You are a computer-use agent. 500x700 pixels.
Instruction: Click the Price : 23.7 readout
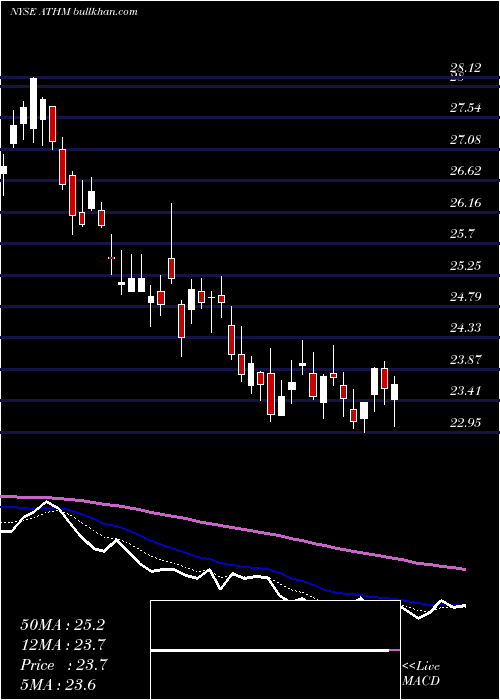(x=63, y=665)
